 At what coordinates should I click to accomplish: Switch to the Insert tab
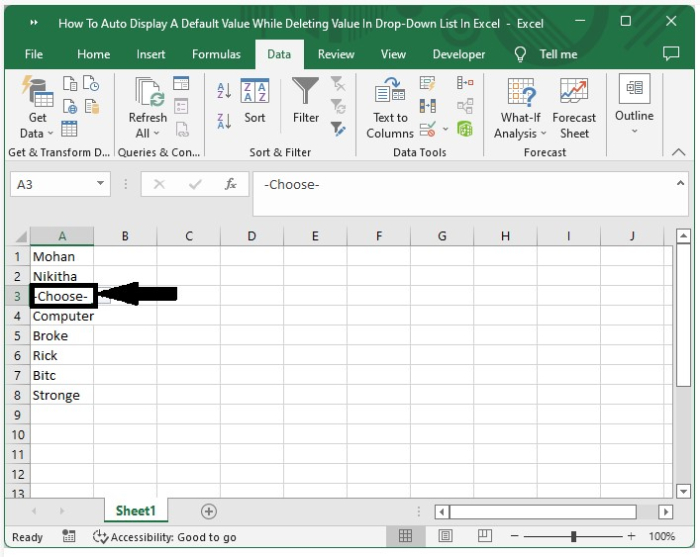point(150,54)
